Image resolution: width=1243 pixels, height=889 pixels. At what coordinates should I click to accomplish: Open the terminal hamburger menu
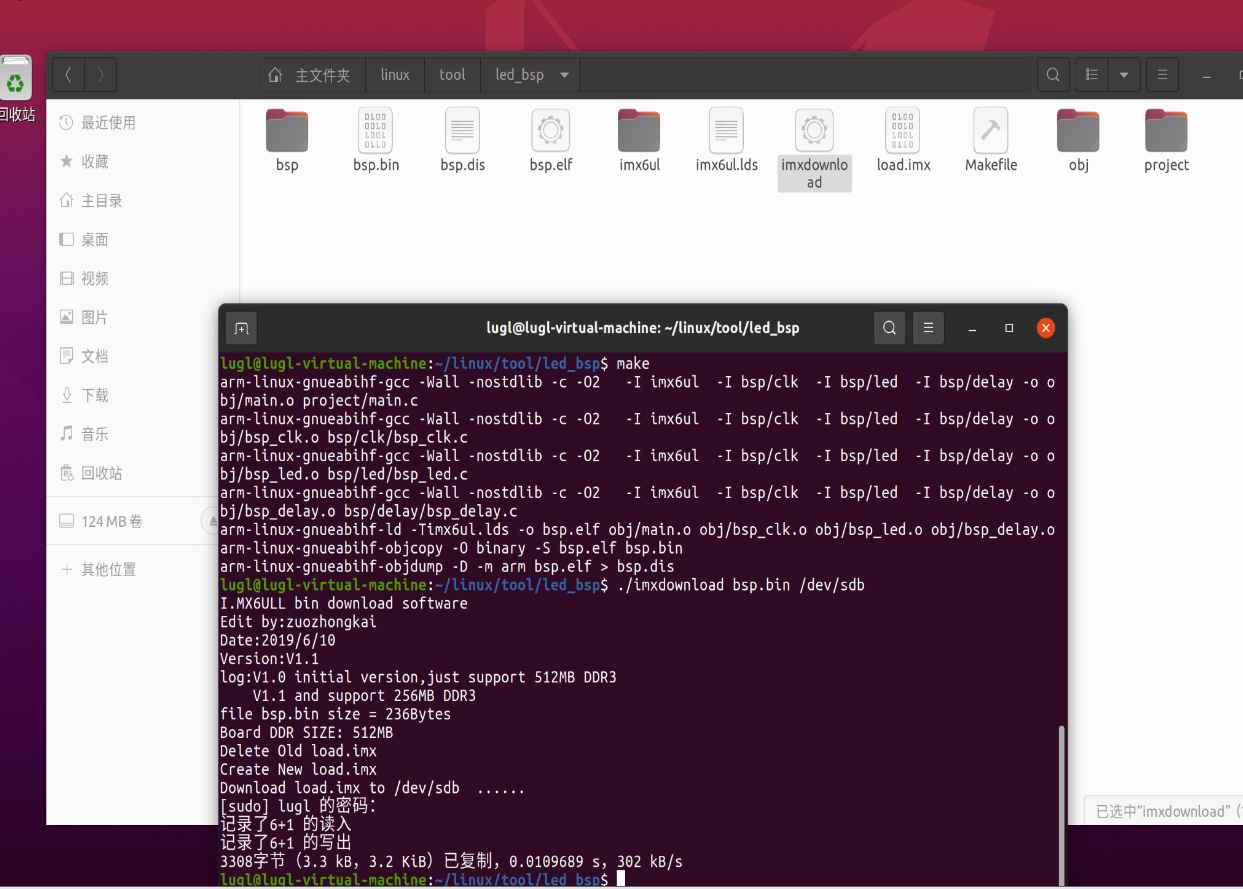click(928, 328)
